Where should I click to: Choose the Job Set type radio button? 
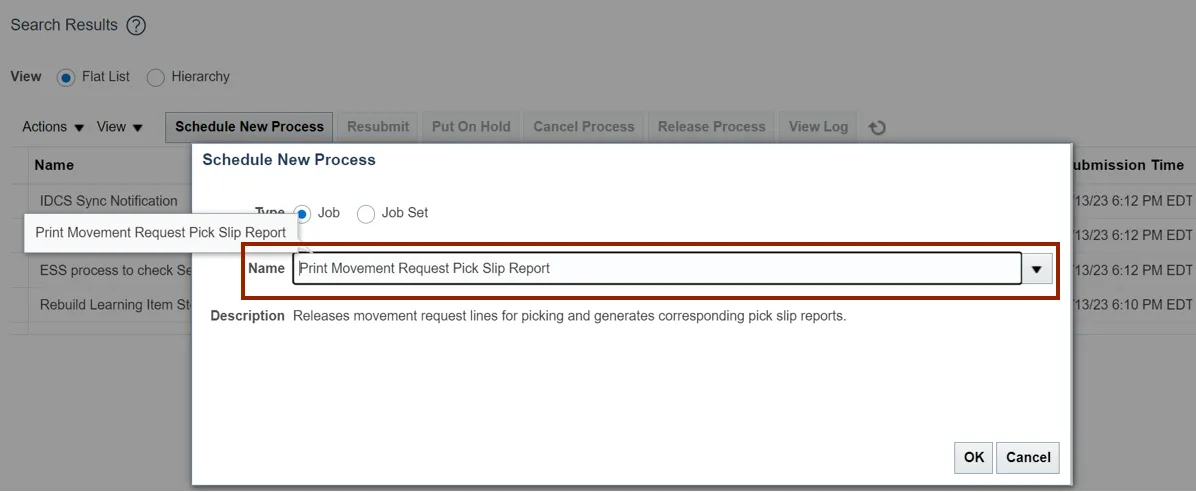[366, 213]
